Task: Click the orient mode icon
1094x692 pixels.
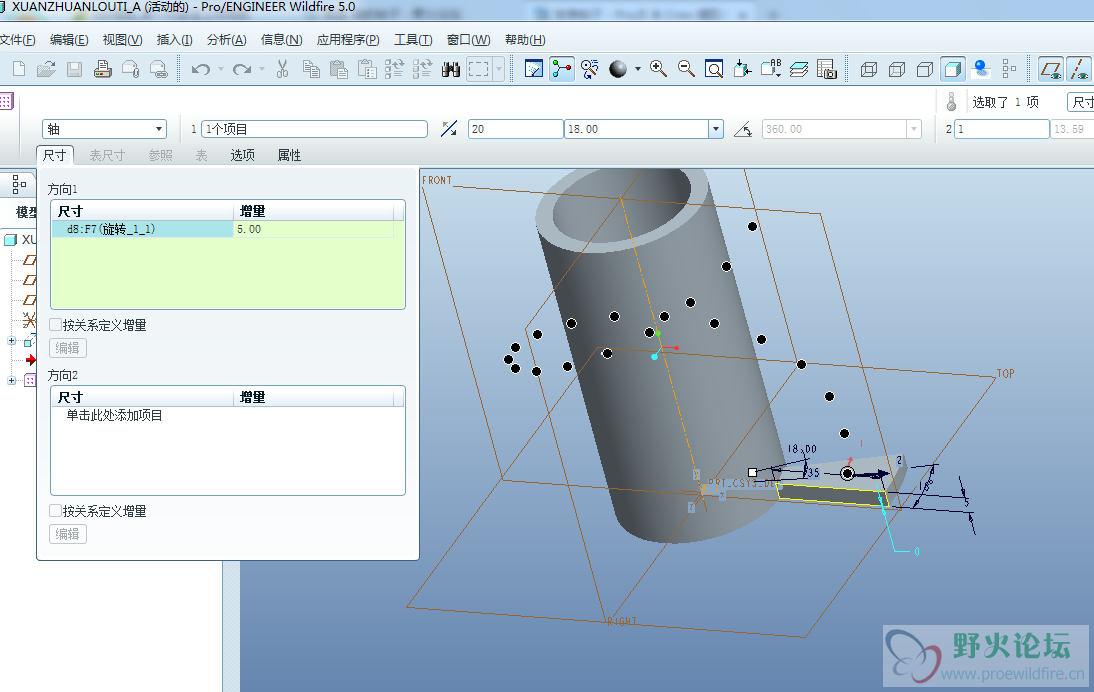Action: point(590,69)
